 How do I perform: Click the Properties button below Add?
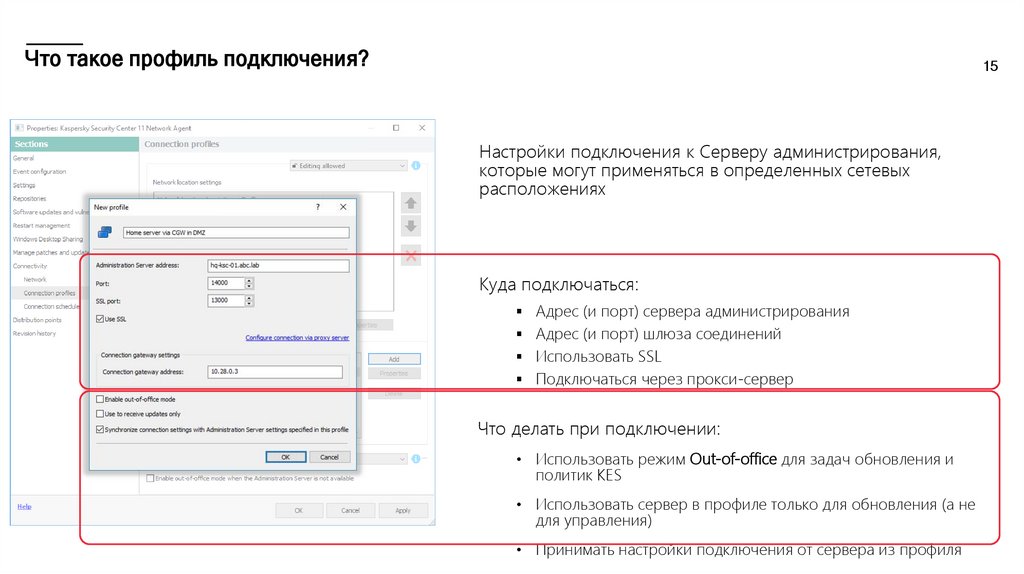[394, 374]
